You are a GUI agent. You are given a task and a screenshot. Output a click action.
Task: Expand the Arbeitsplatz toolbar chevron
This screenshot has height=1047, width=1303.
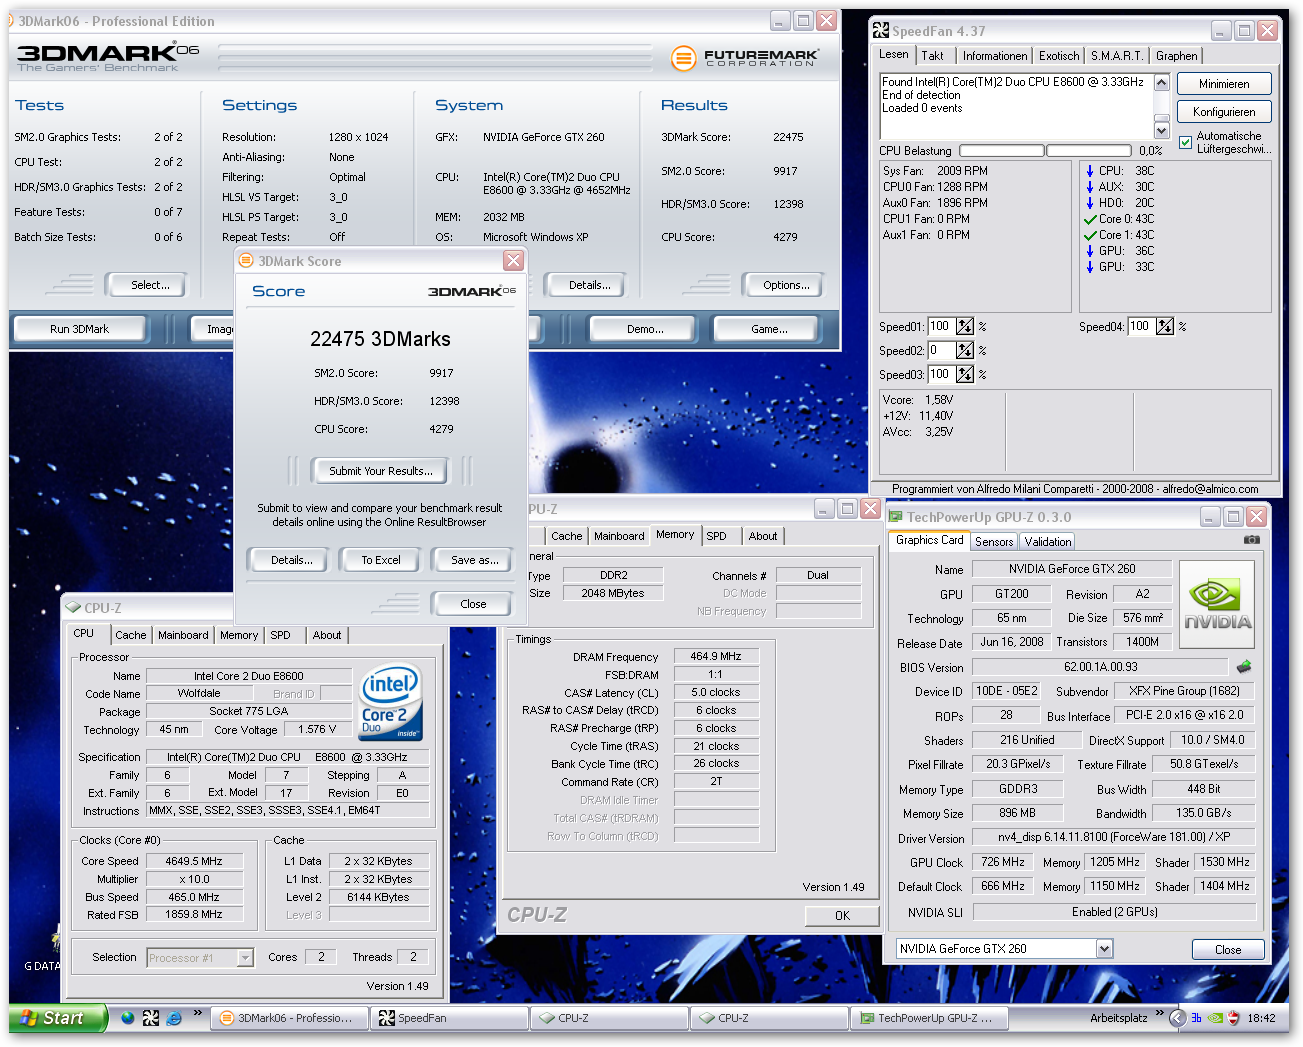(1159, 1013)
